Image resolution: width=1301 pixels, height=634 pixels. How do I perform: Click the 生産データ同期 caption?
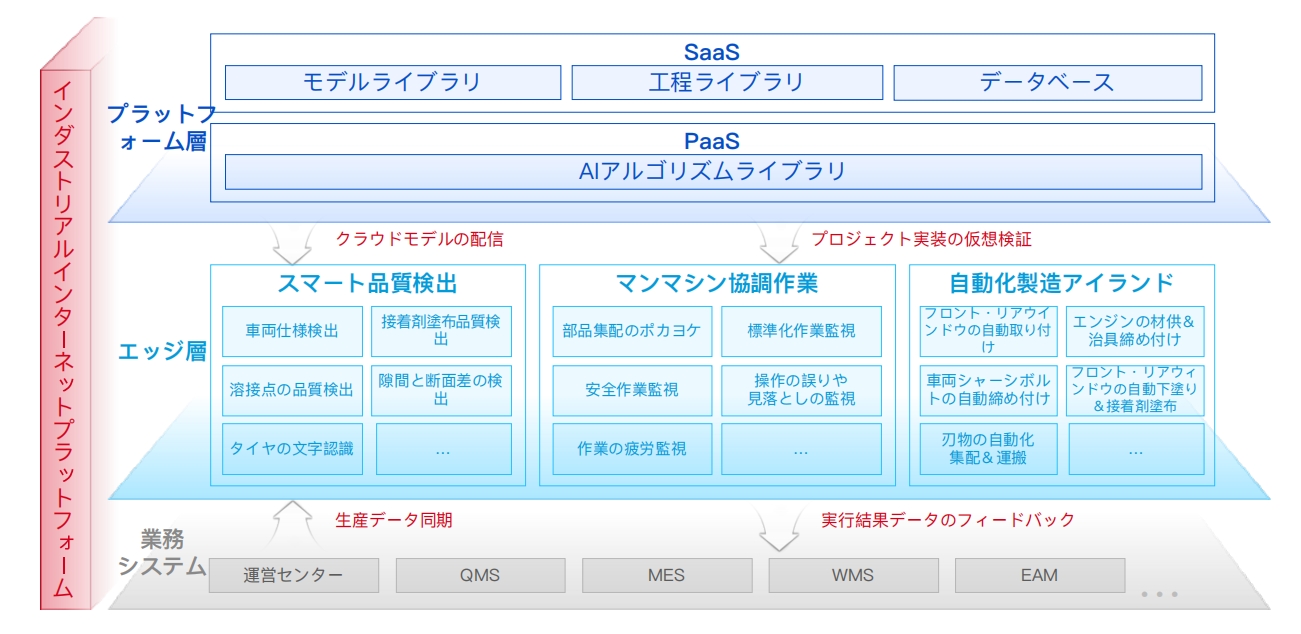(394, 520)
